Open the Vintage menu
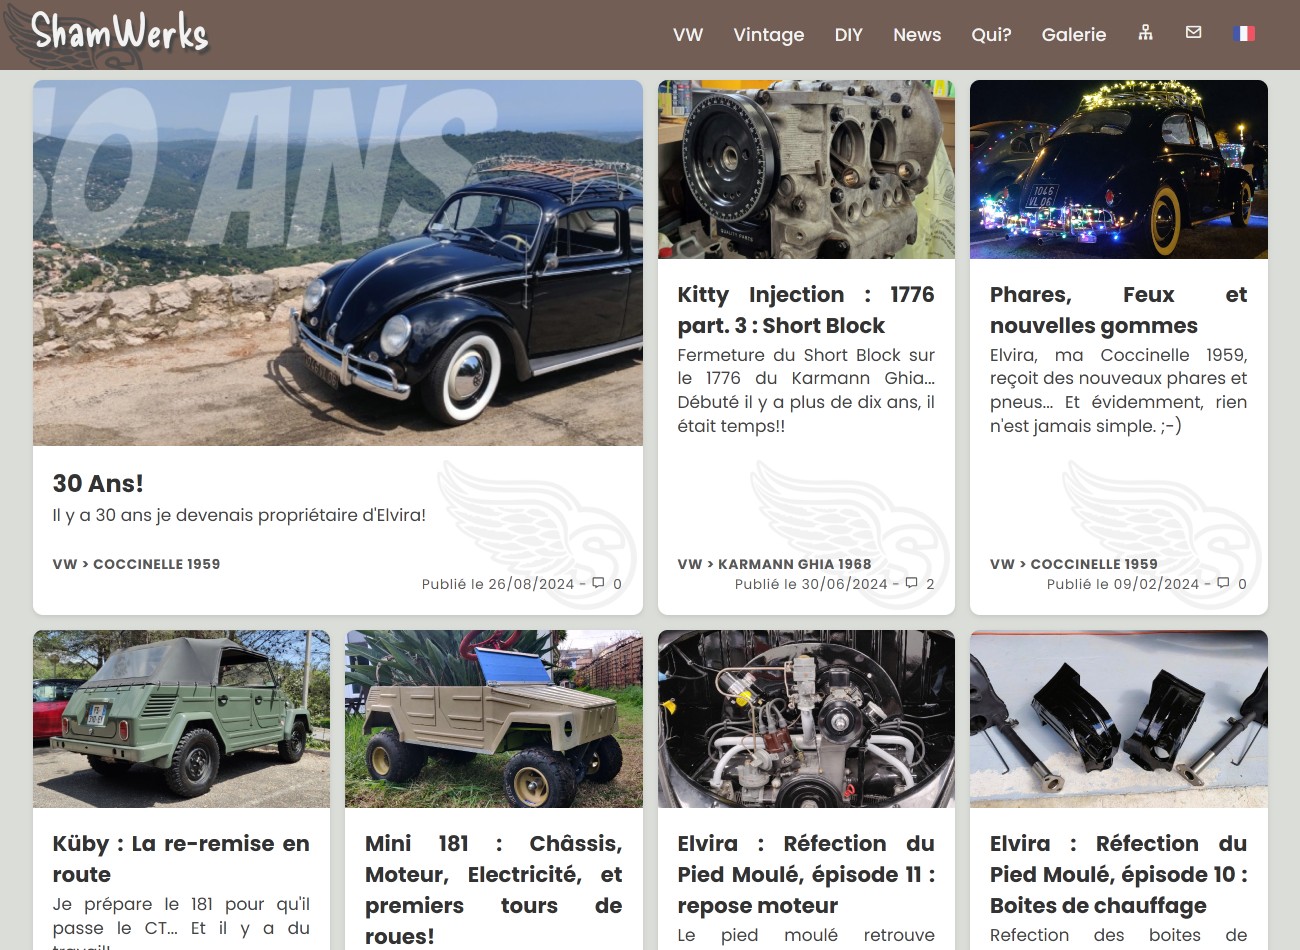 pyautogui.click(x=768, y=34)
